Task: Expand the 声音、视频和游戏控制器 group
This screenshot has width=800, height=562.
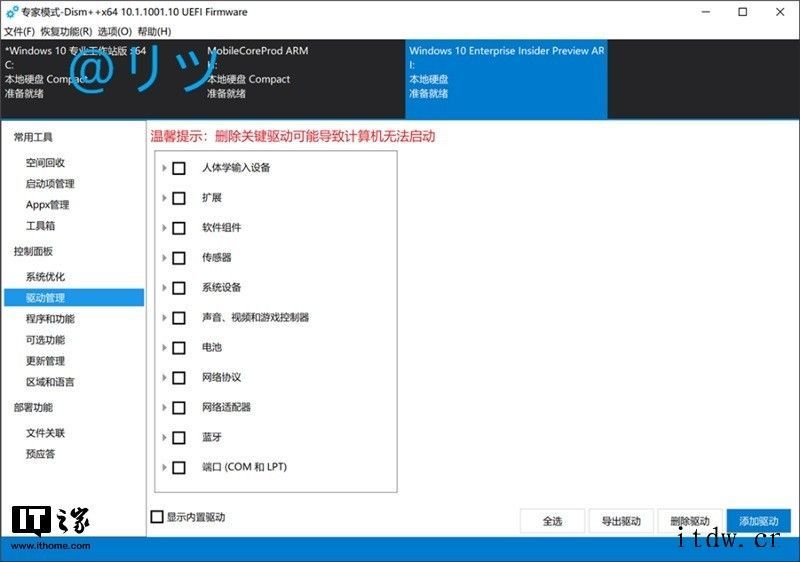Action: [164, 318]
